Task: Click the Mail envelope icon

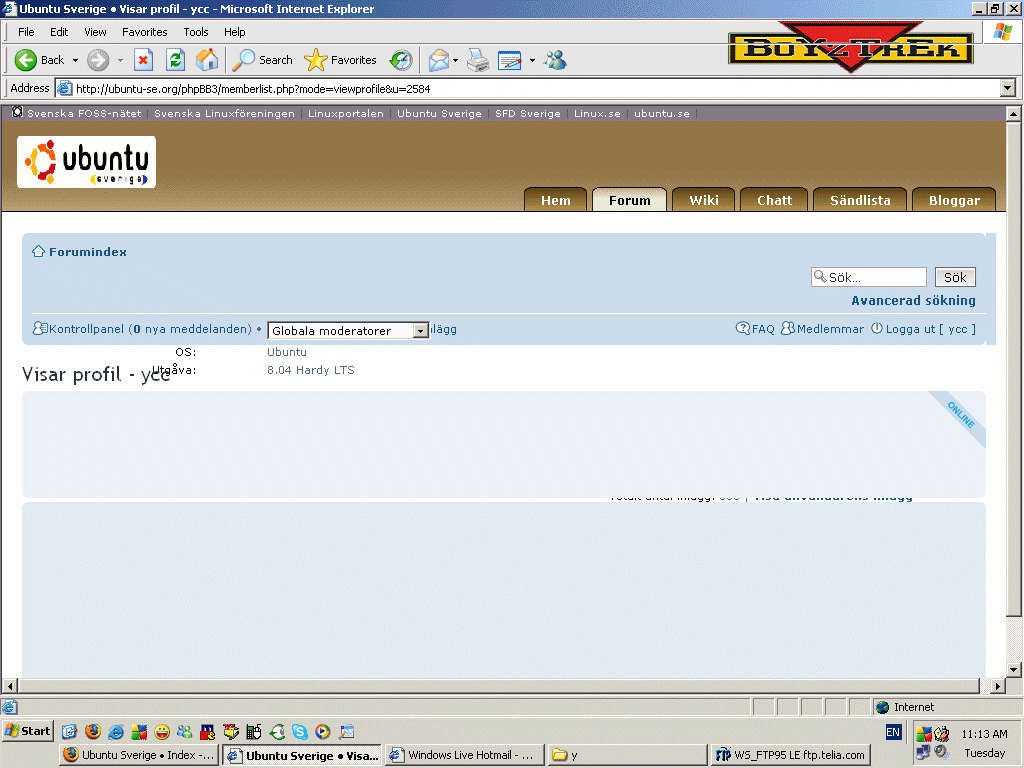Action: coord(438,60)
